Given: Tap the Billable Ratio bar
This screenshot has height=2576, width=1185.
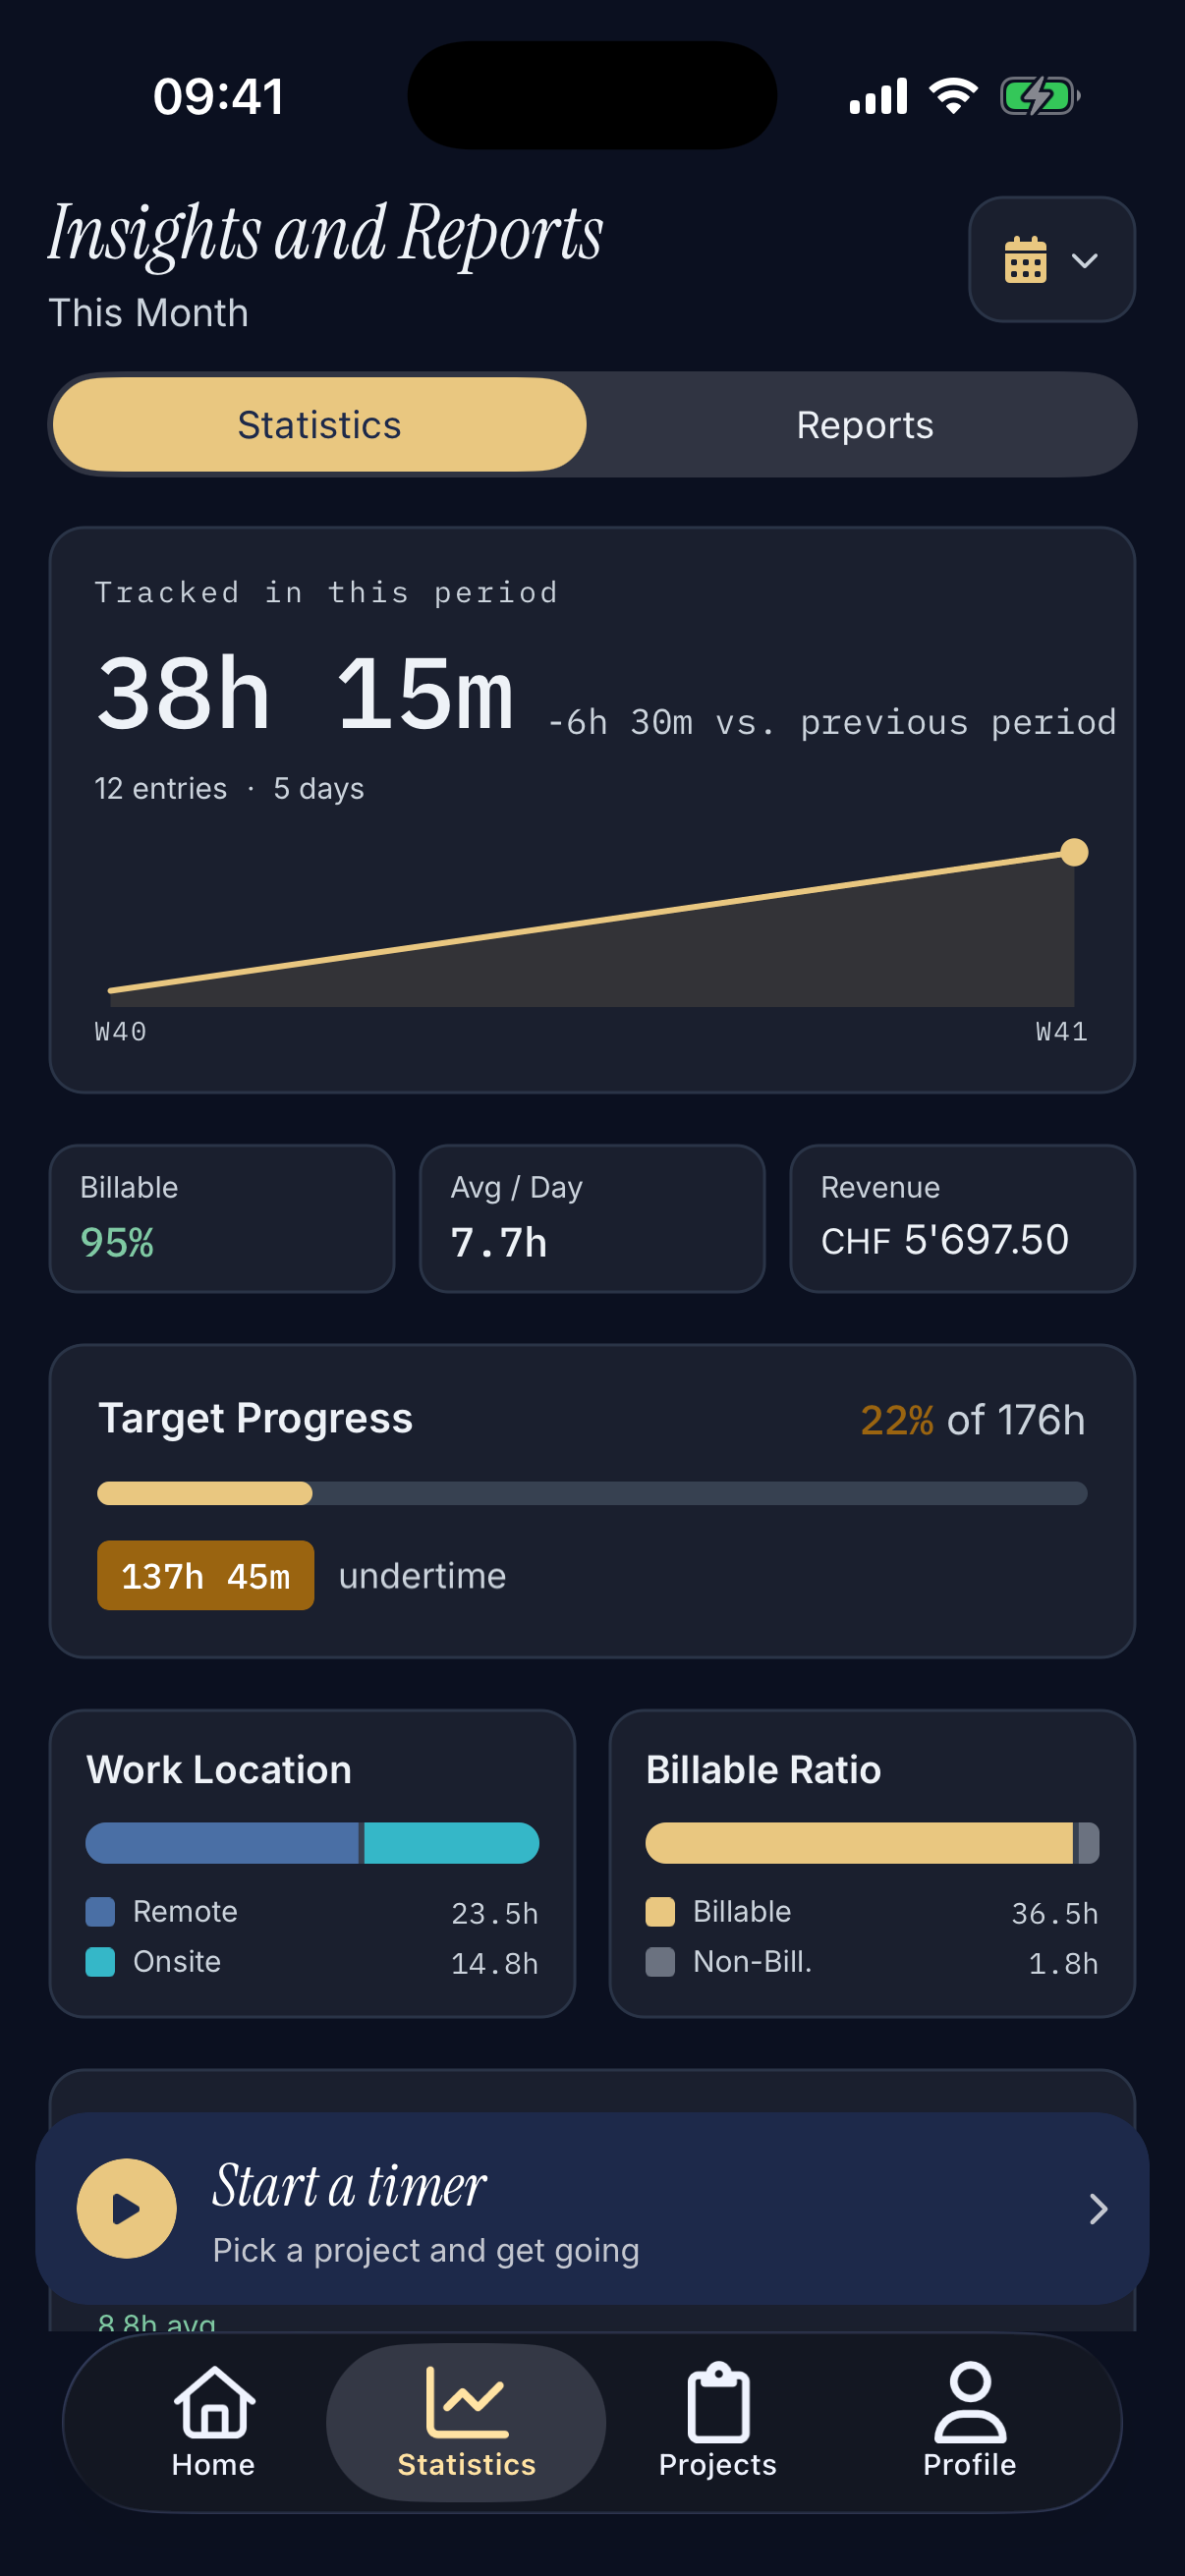Looking at the screenshot, I should coord(872,1843).
